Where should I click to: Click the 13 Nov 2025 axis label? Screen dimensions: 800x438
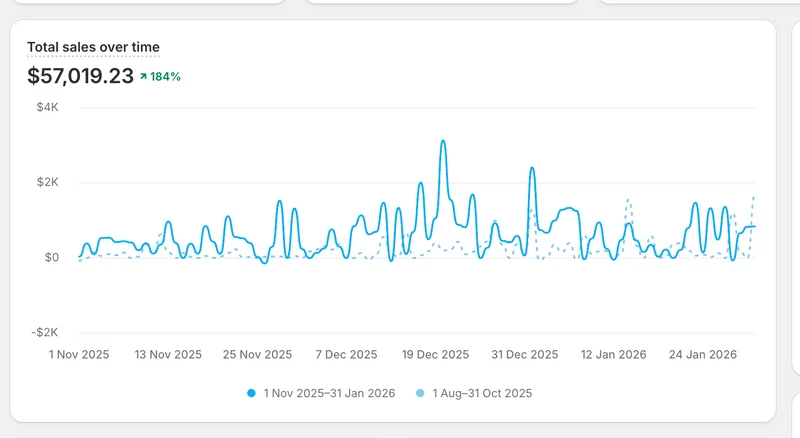168,354
